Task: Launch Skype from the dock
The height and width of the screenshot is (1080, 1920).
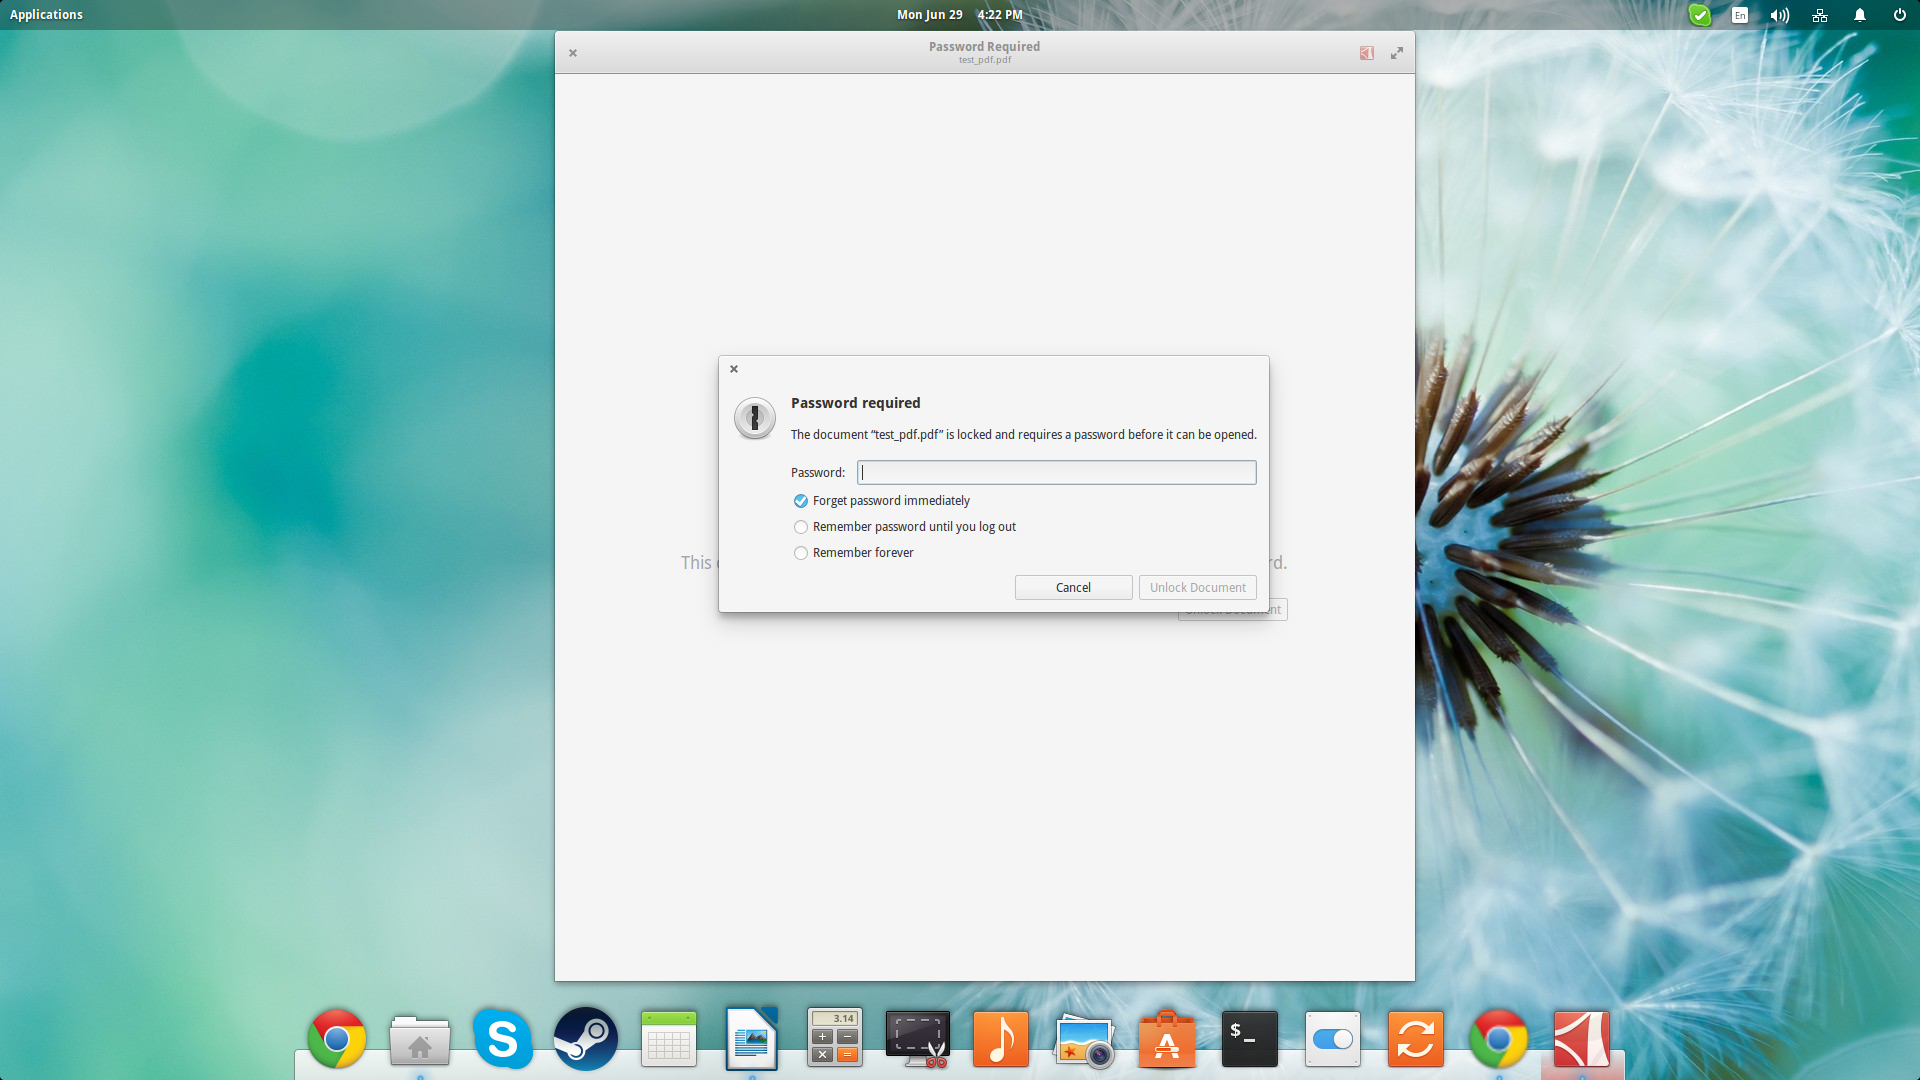Action: click(x=503, y=1039)
